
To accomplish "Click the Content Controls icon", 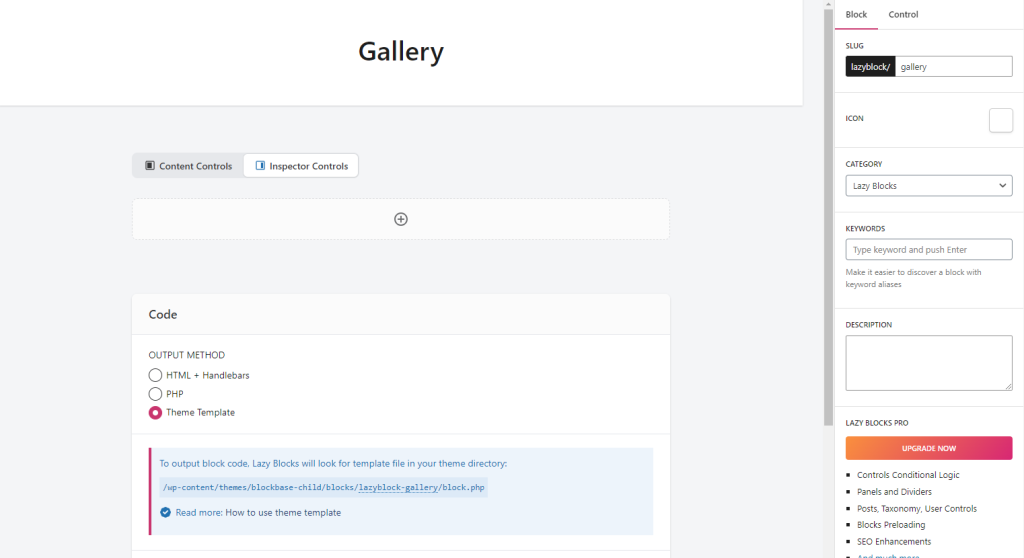I will tap(150, 166).
